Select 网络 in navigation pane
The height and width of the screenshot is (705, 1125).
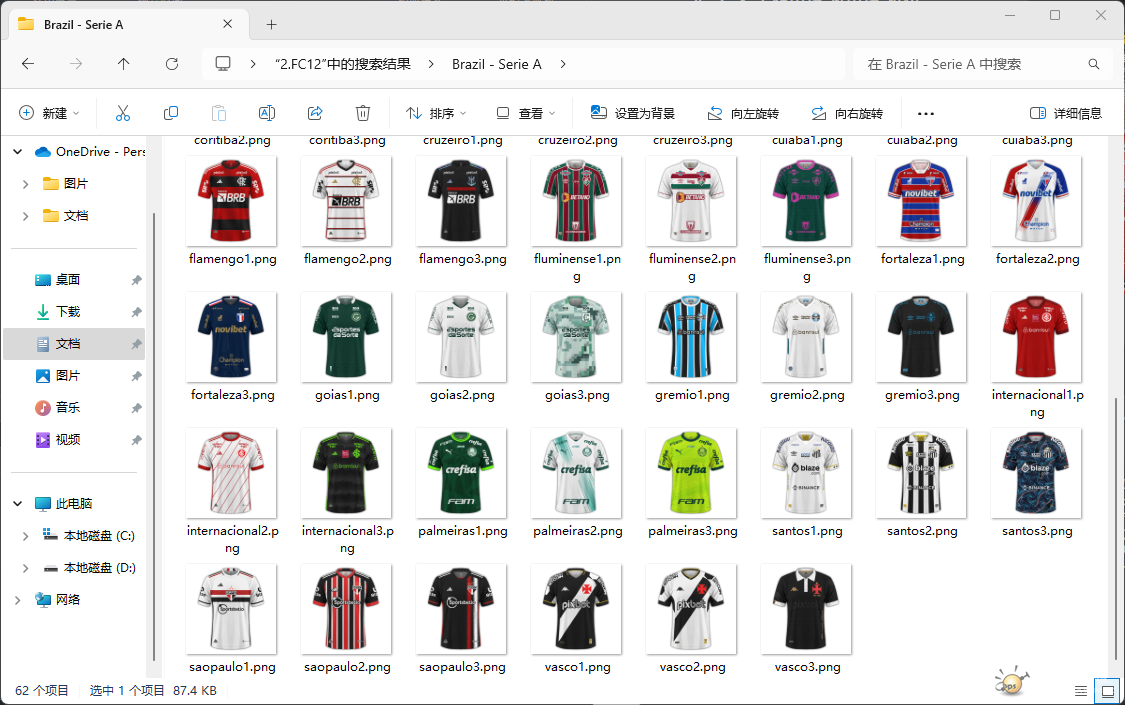(67, 600)
